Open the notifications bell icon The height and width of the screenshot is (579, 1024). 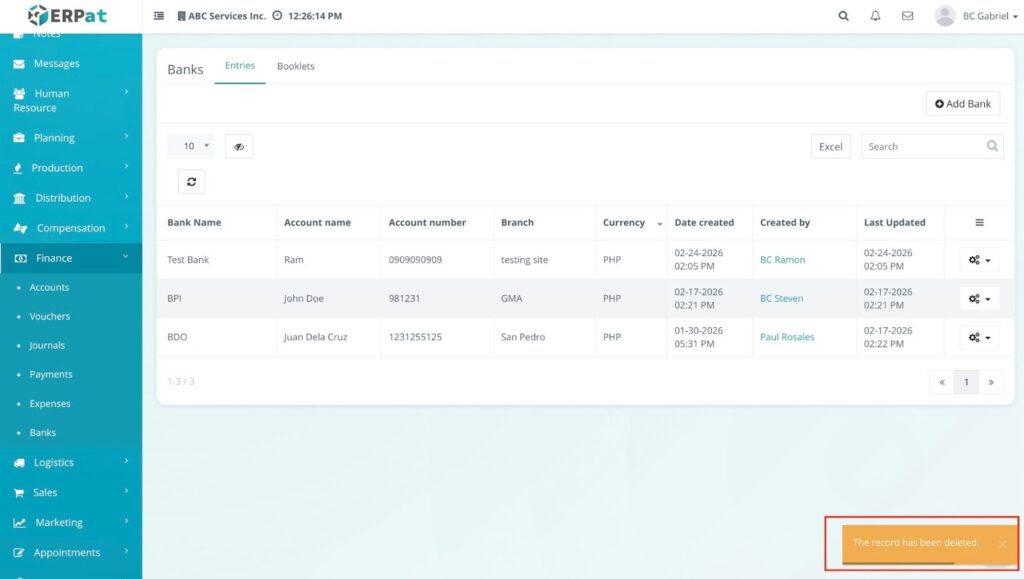tap(875, 16)
